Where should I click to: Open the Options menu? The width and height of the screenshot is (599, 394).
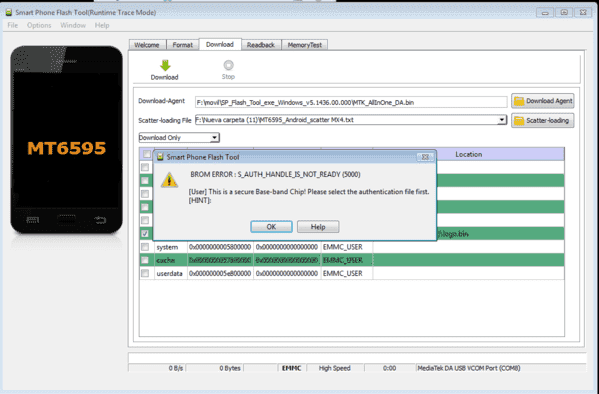pyautogui.click(x=39, y=25)
